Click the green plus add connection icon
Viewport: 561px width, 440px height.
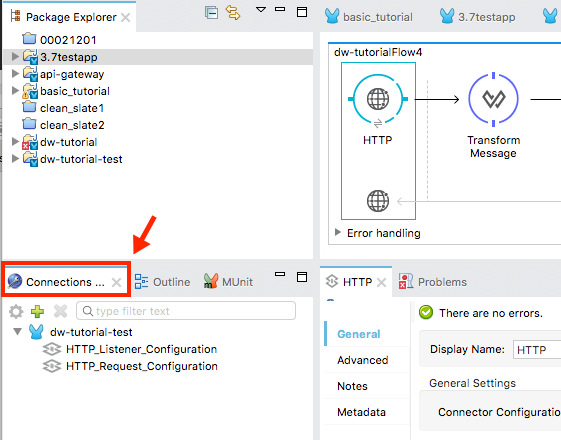pos(38,311)
